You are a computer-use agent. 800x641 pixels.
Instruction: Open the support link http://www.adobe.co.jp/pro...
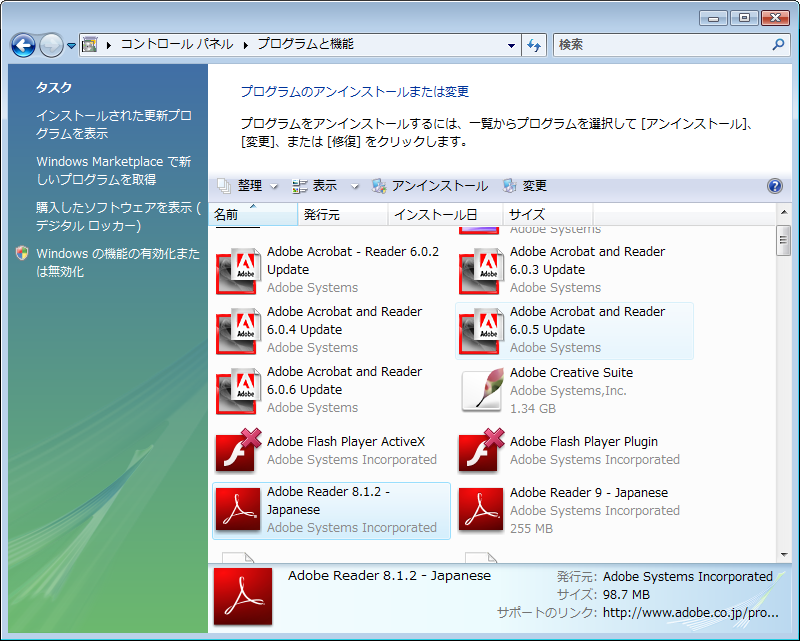tap(691, 612)
